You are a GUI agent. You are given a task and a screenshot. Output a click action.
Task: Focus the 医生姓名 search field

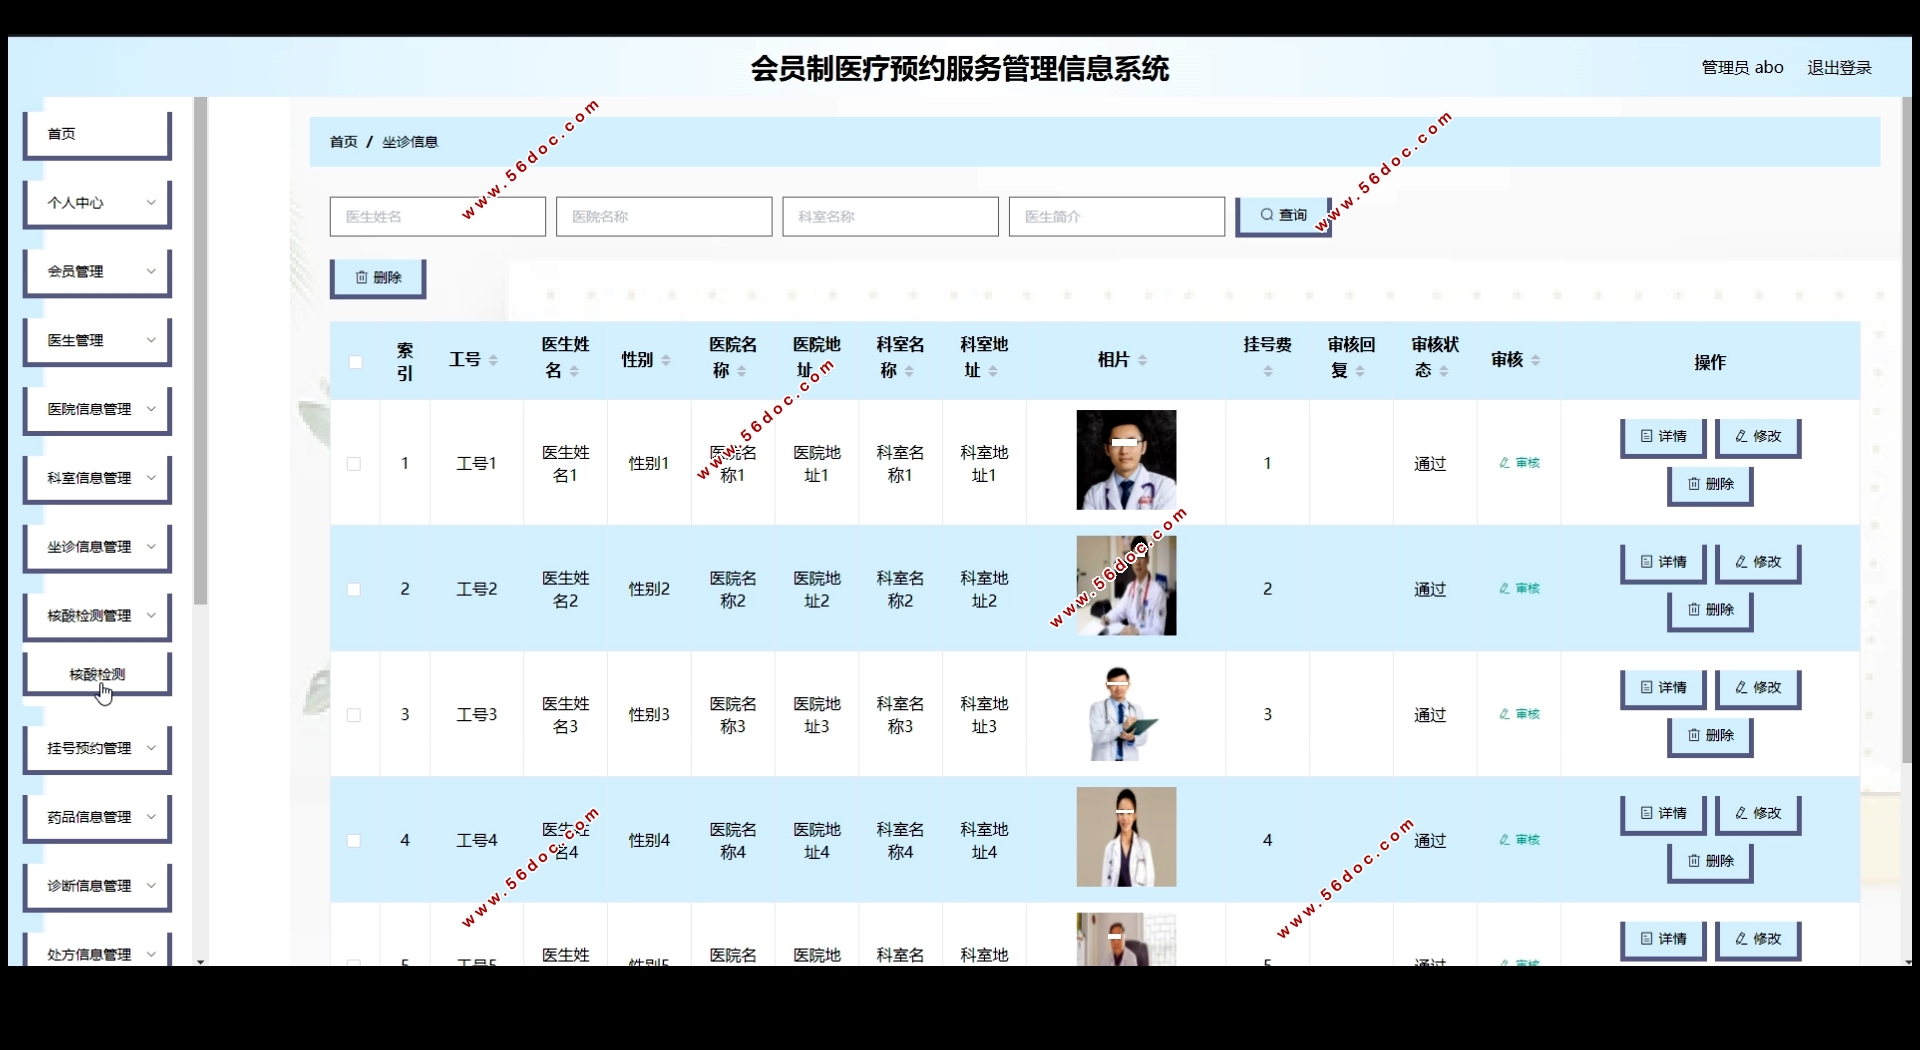pos(438,217)
